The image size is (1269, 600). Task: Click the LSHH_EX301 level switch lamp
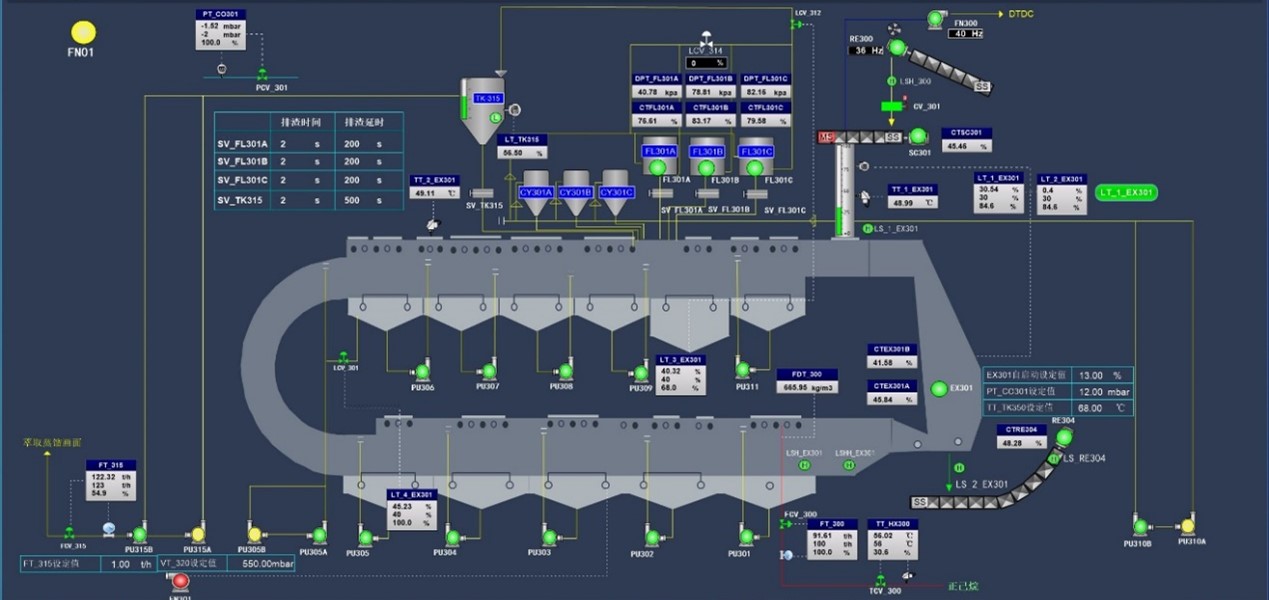coord(849,465)
